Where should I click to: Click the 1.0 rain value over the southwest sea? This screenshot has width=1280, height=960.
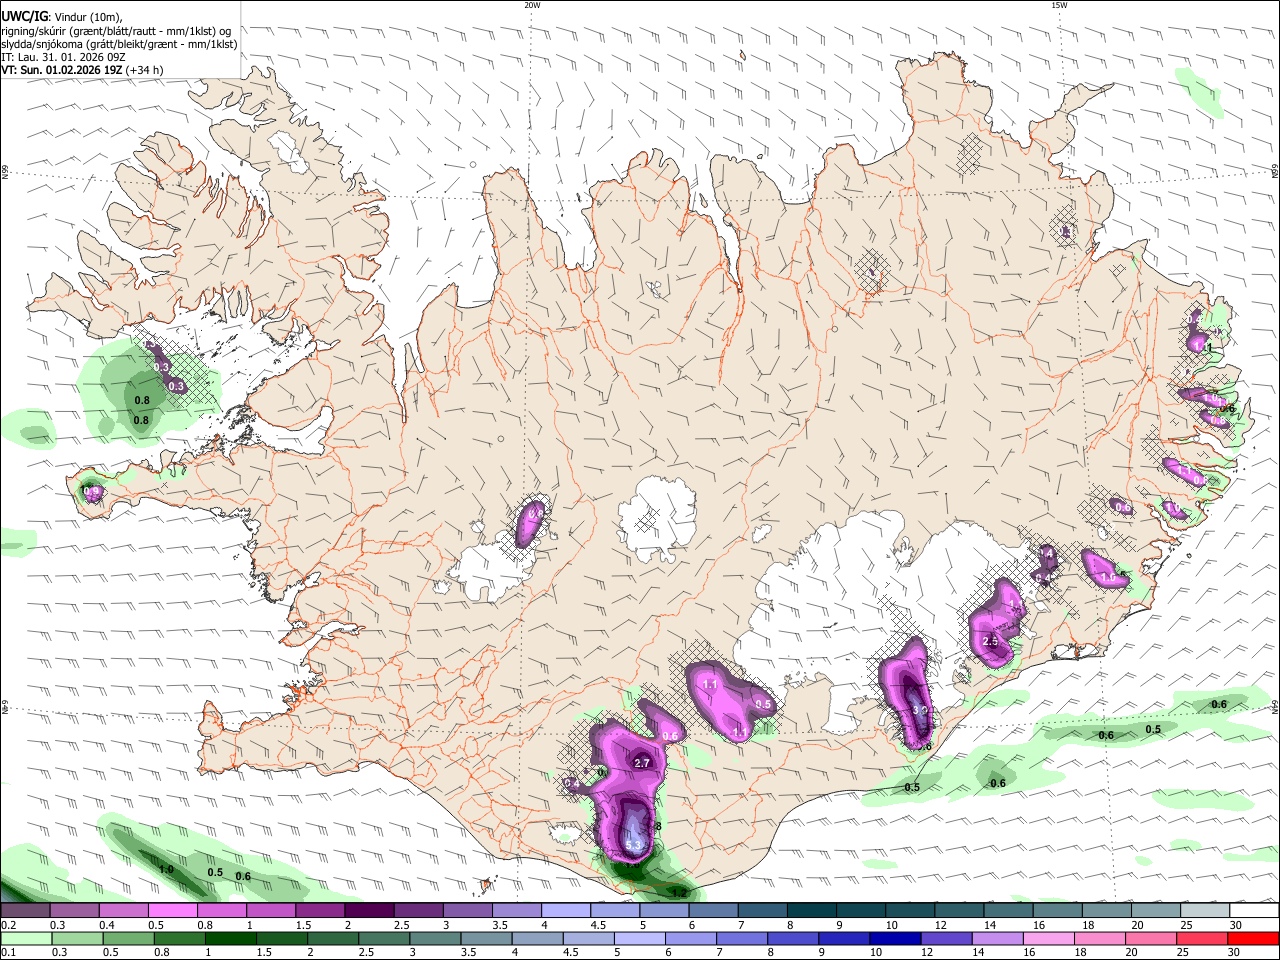coord(166,869)
